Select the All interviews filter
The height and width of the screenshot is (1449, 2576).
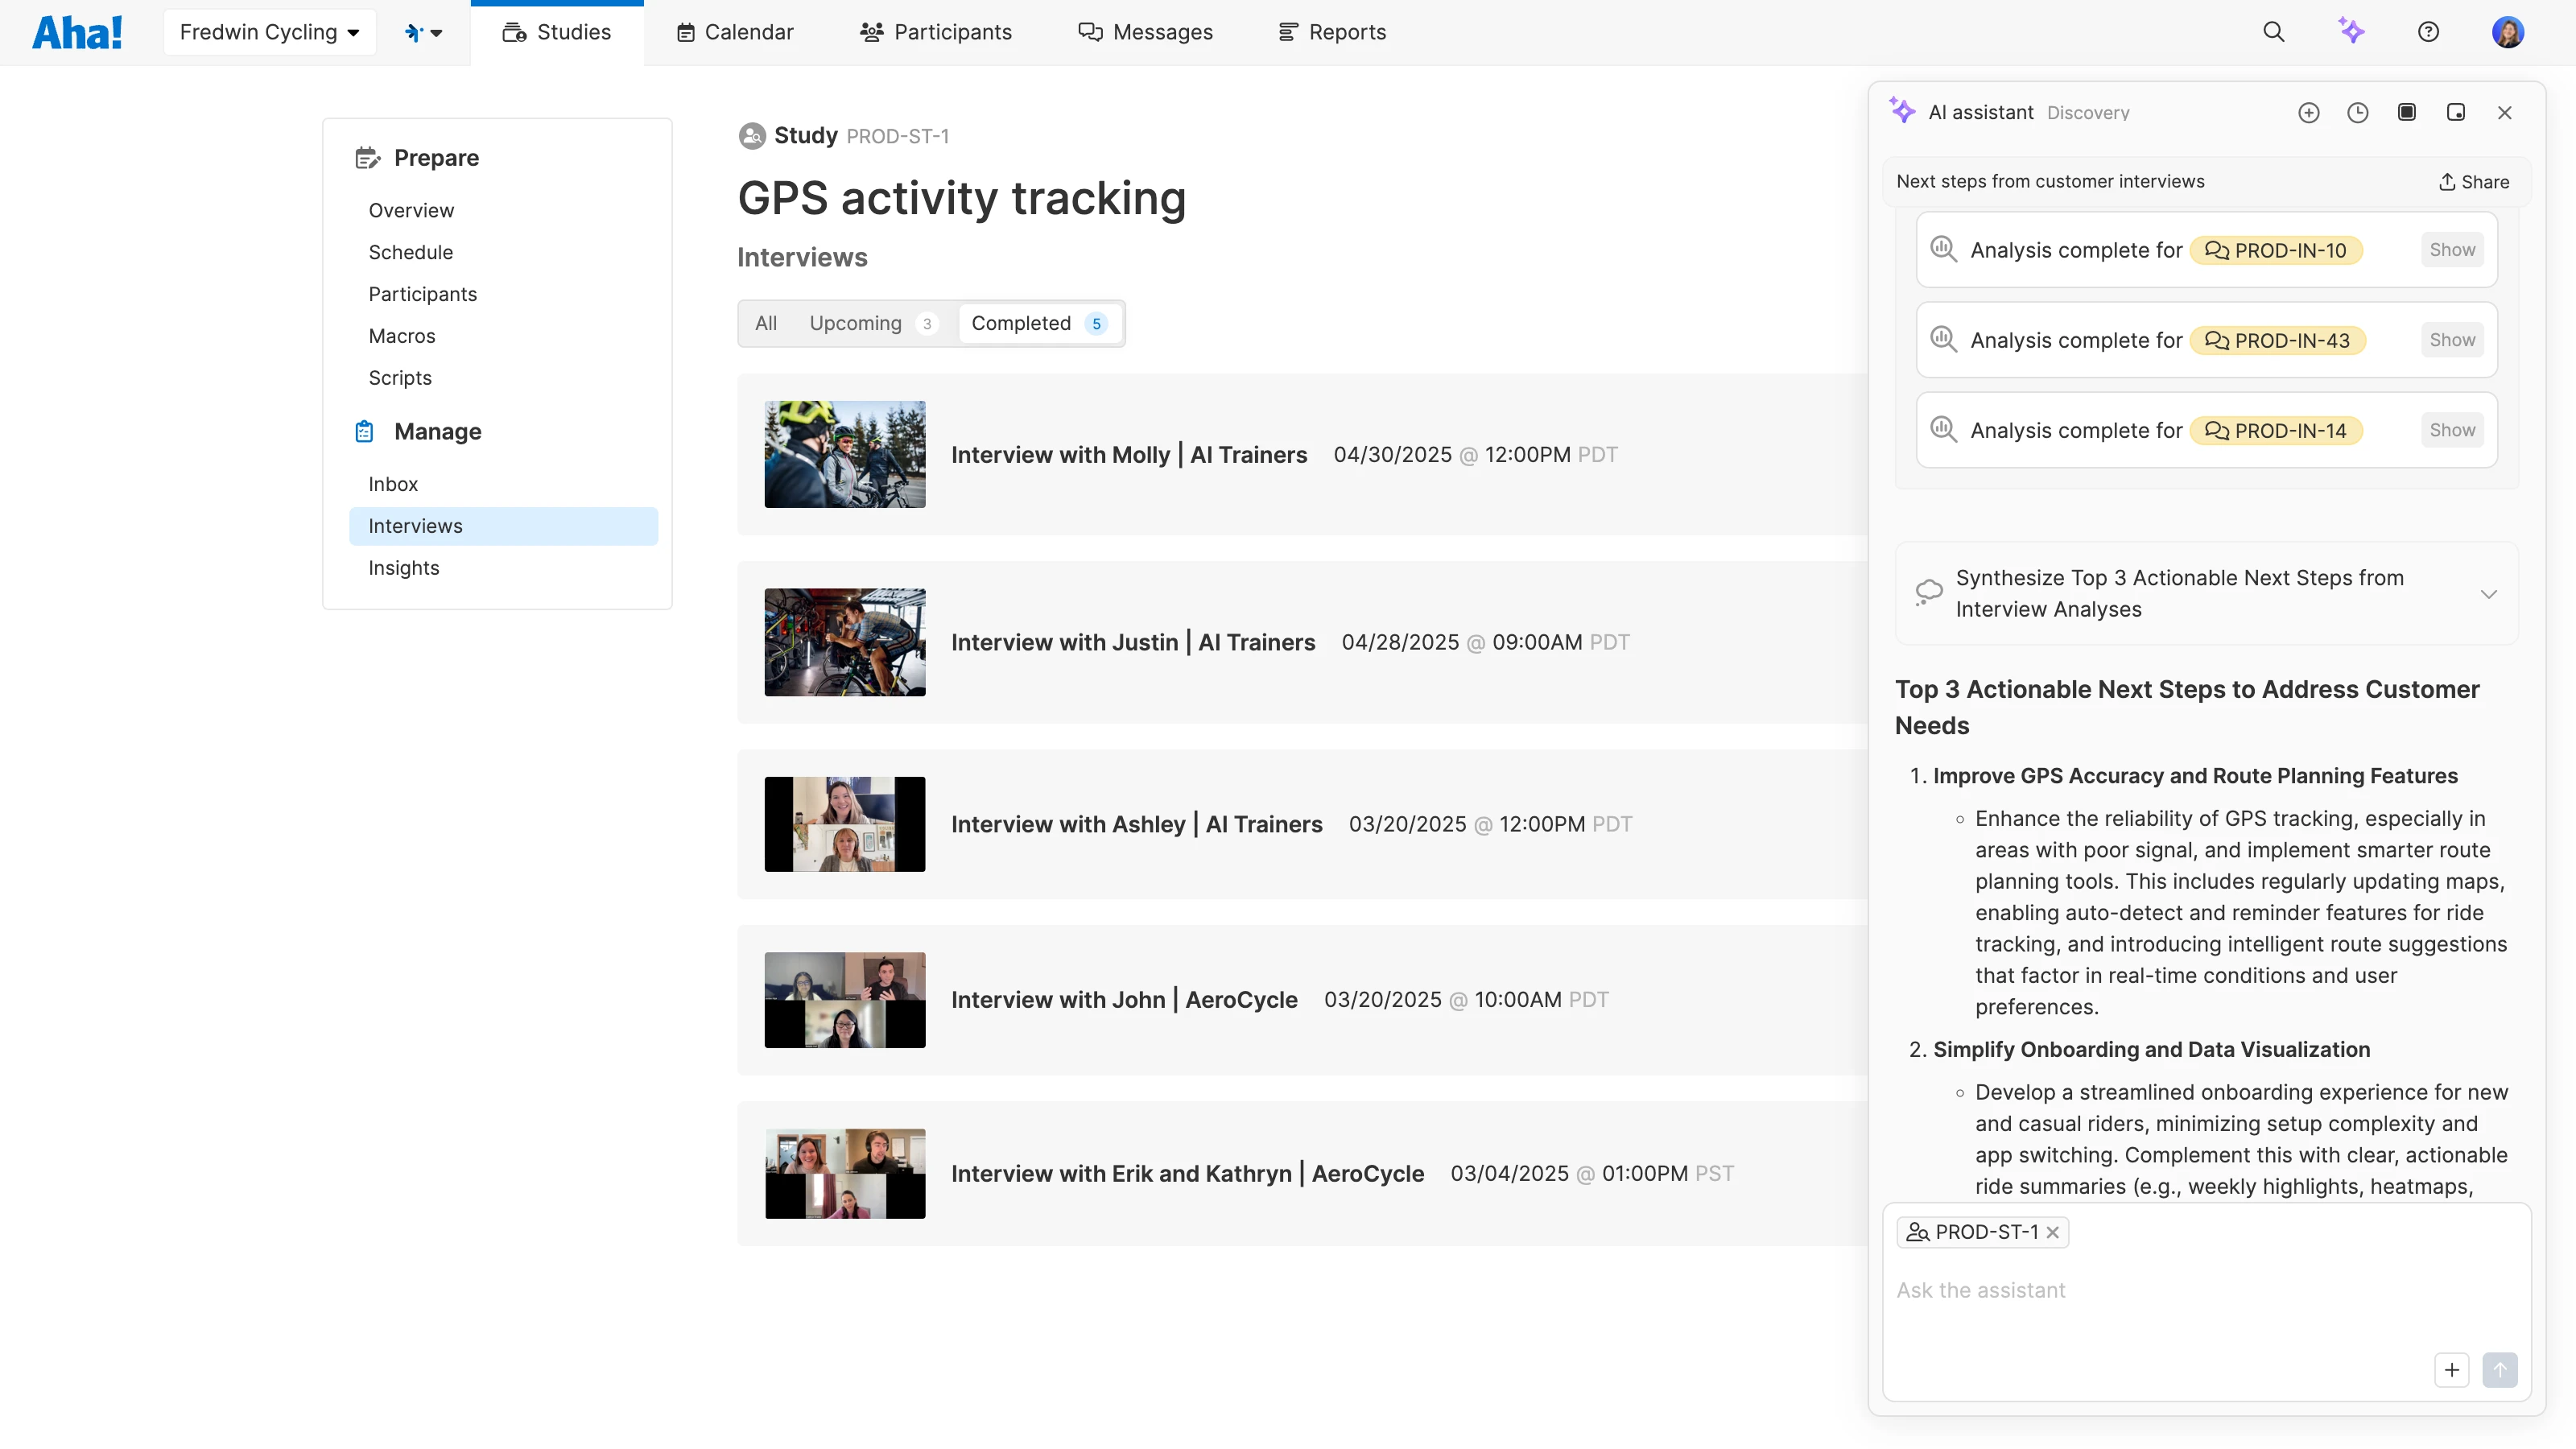click(766, 324)
